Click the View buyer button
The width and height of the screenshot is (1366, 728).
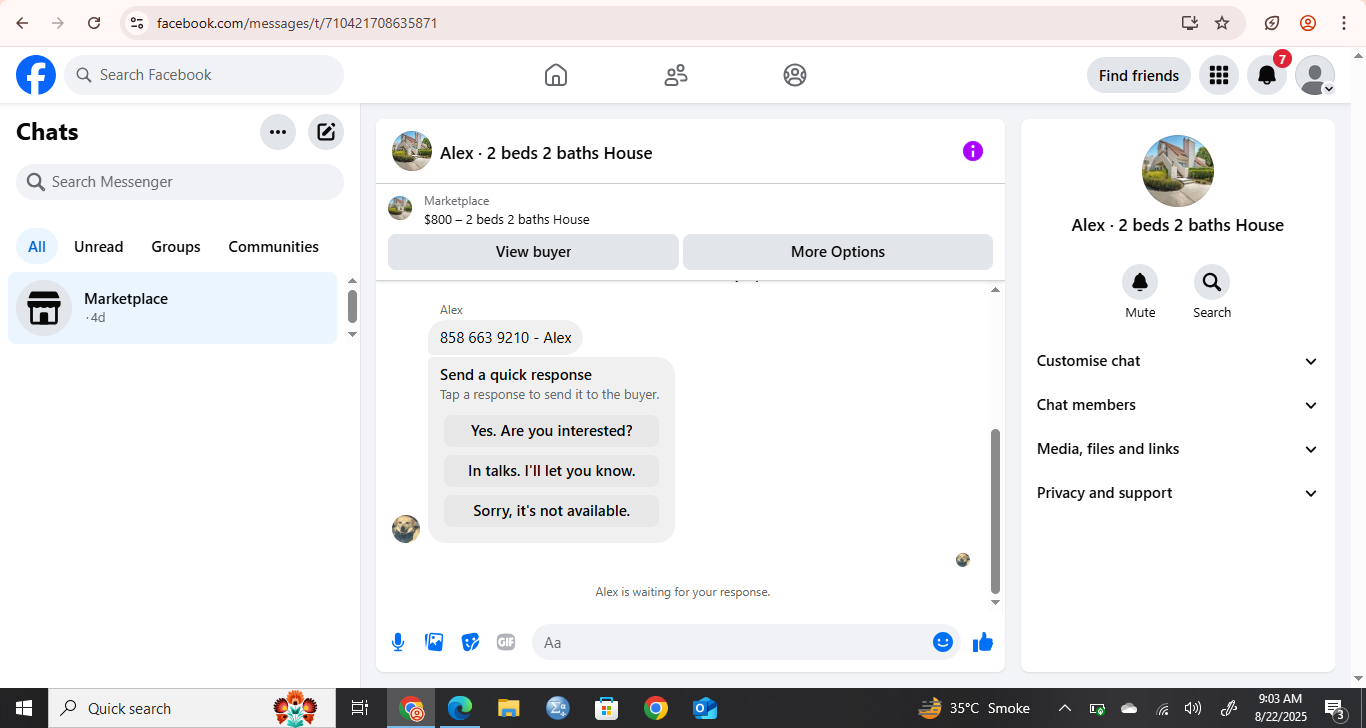pyautogui.click(x=534, y=252)
